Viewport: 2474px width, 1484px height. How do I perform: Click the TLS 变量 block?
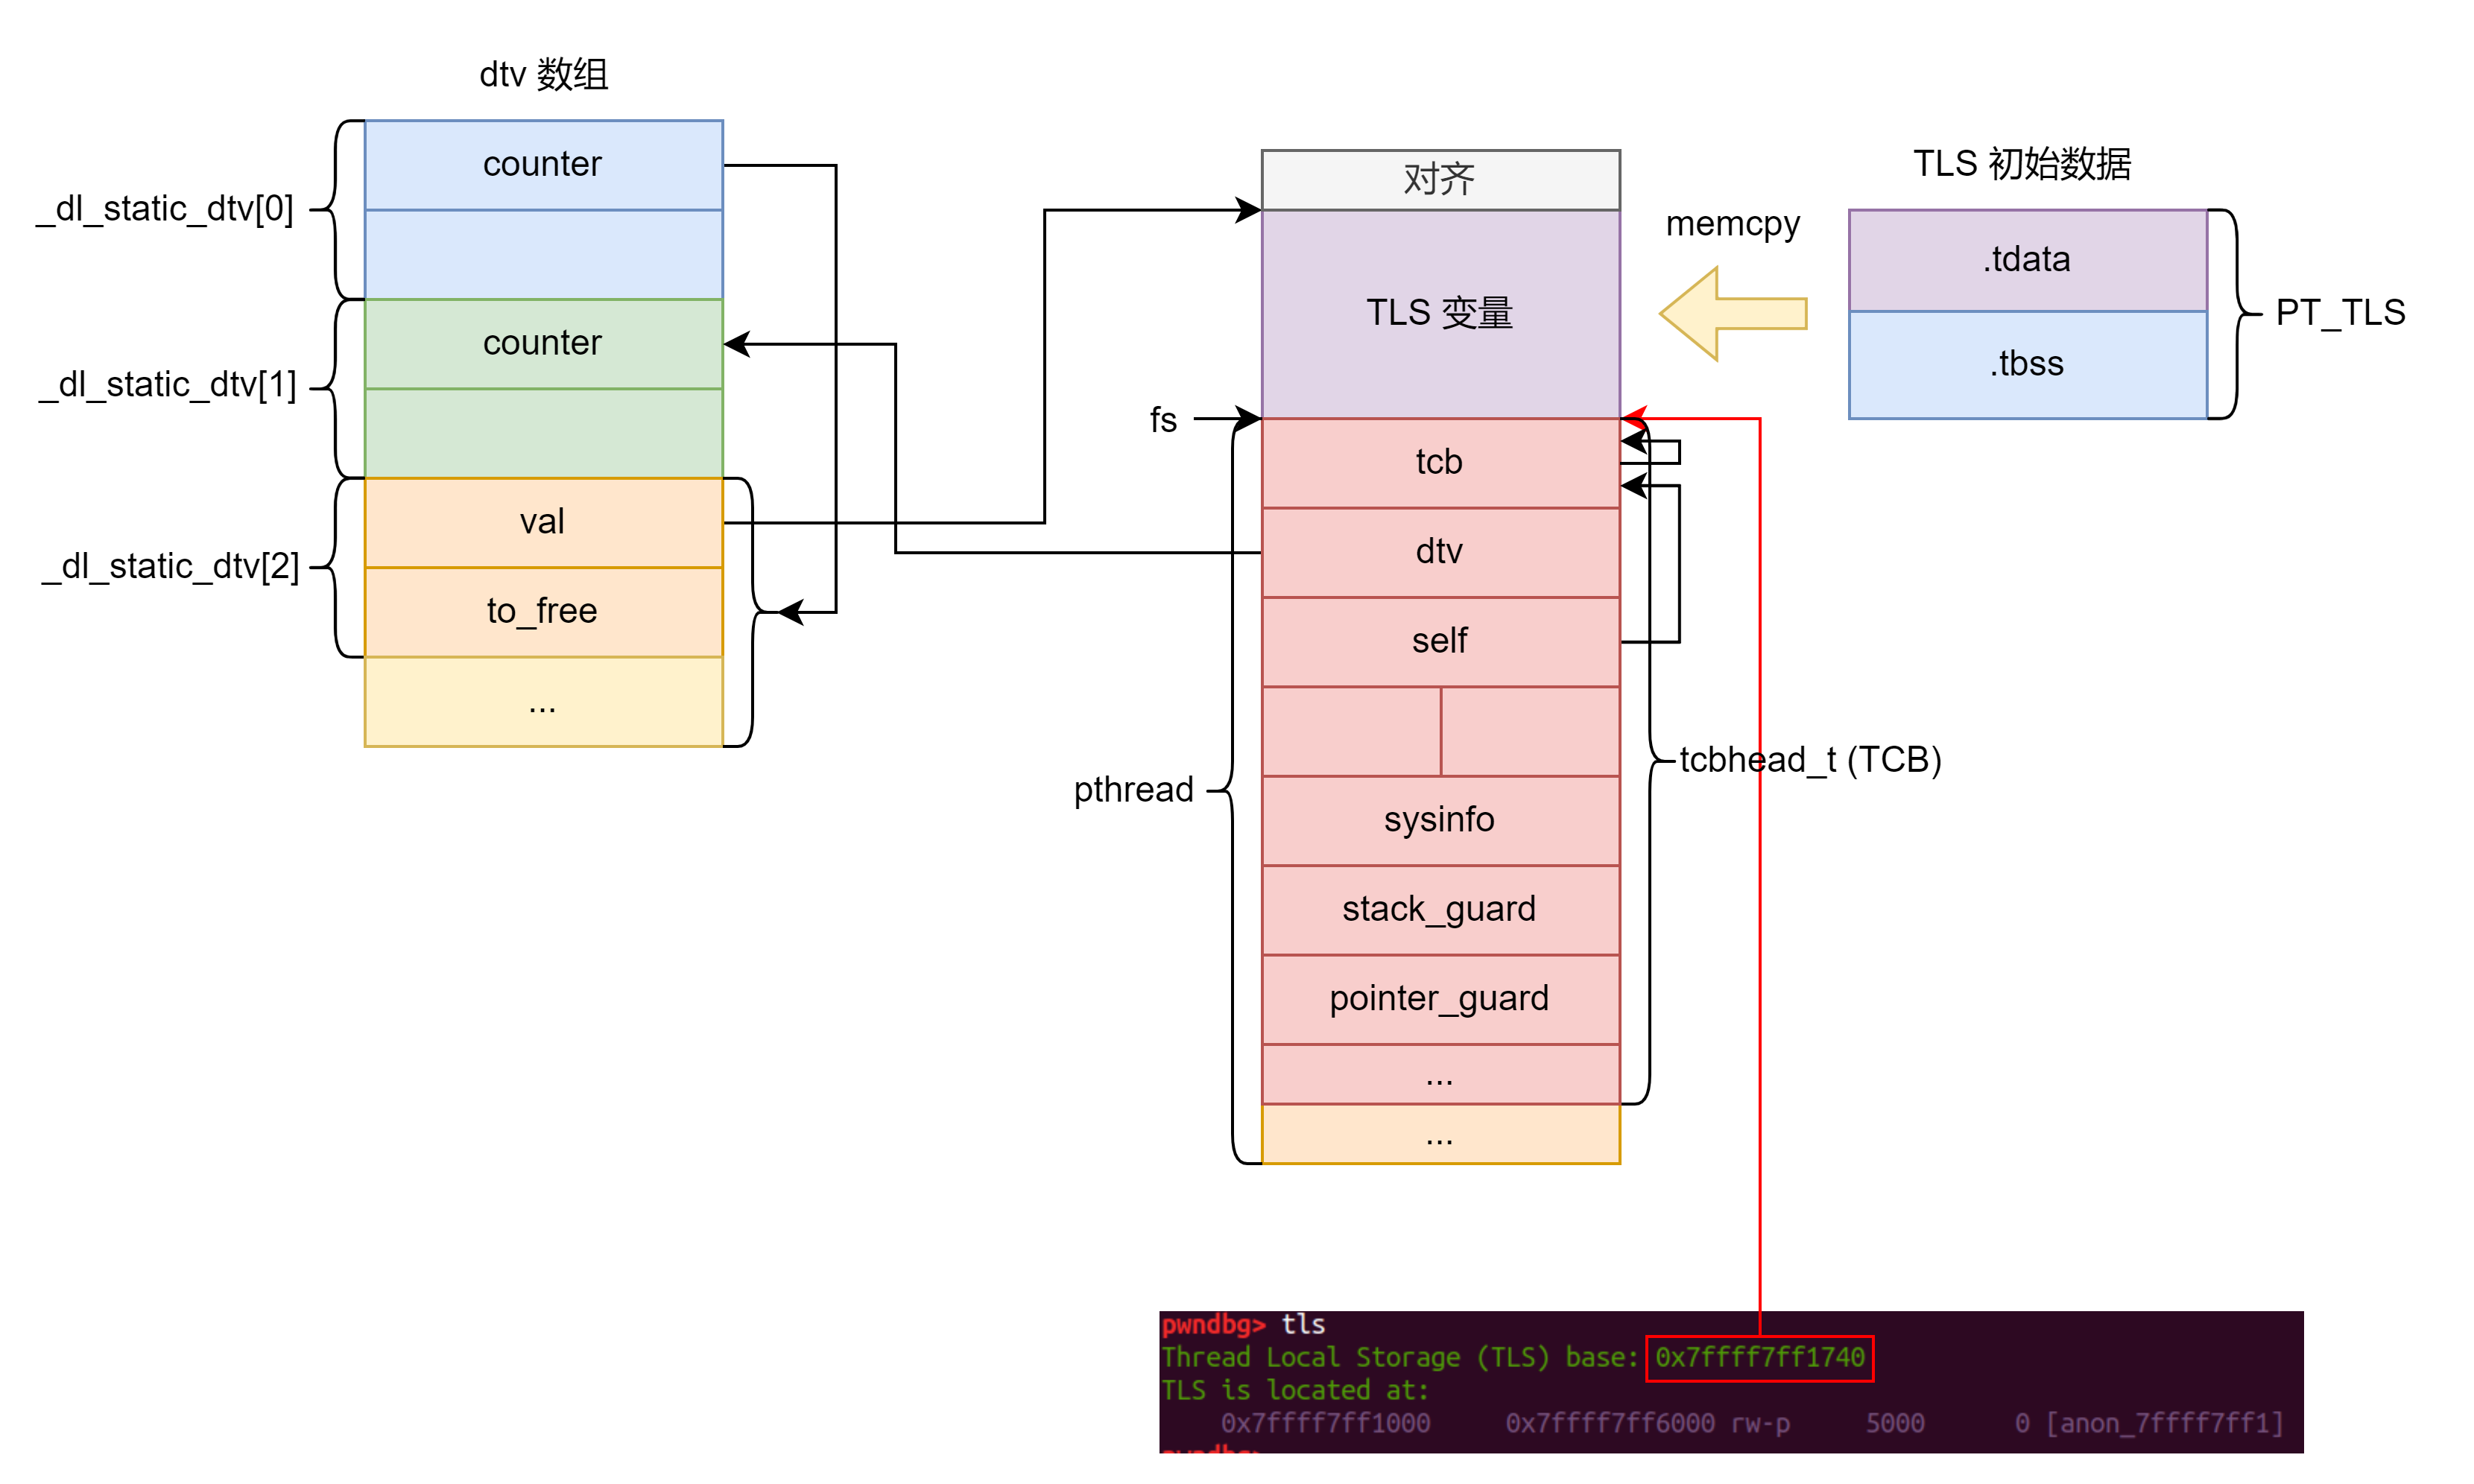click(1440, 313)
